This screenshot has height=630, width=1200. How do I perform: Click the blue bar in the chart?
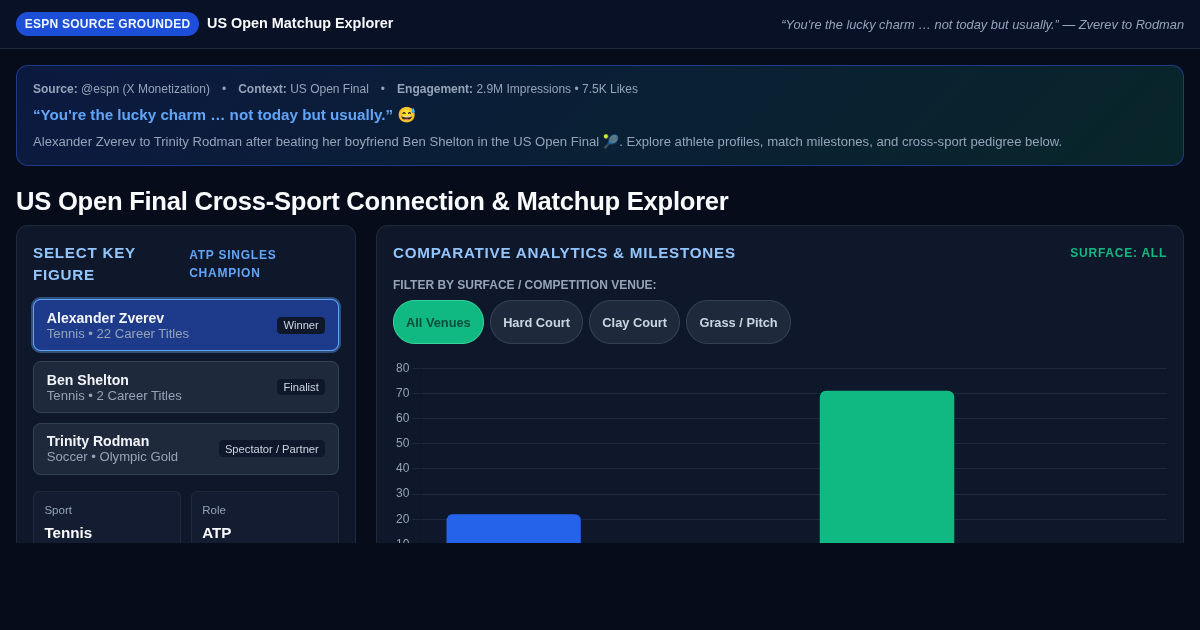(x=513, y=529)
